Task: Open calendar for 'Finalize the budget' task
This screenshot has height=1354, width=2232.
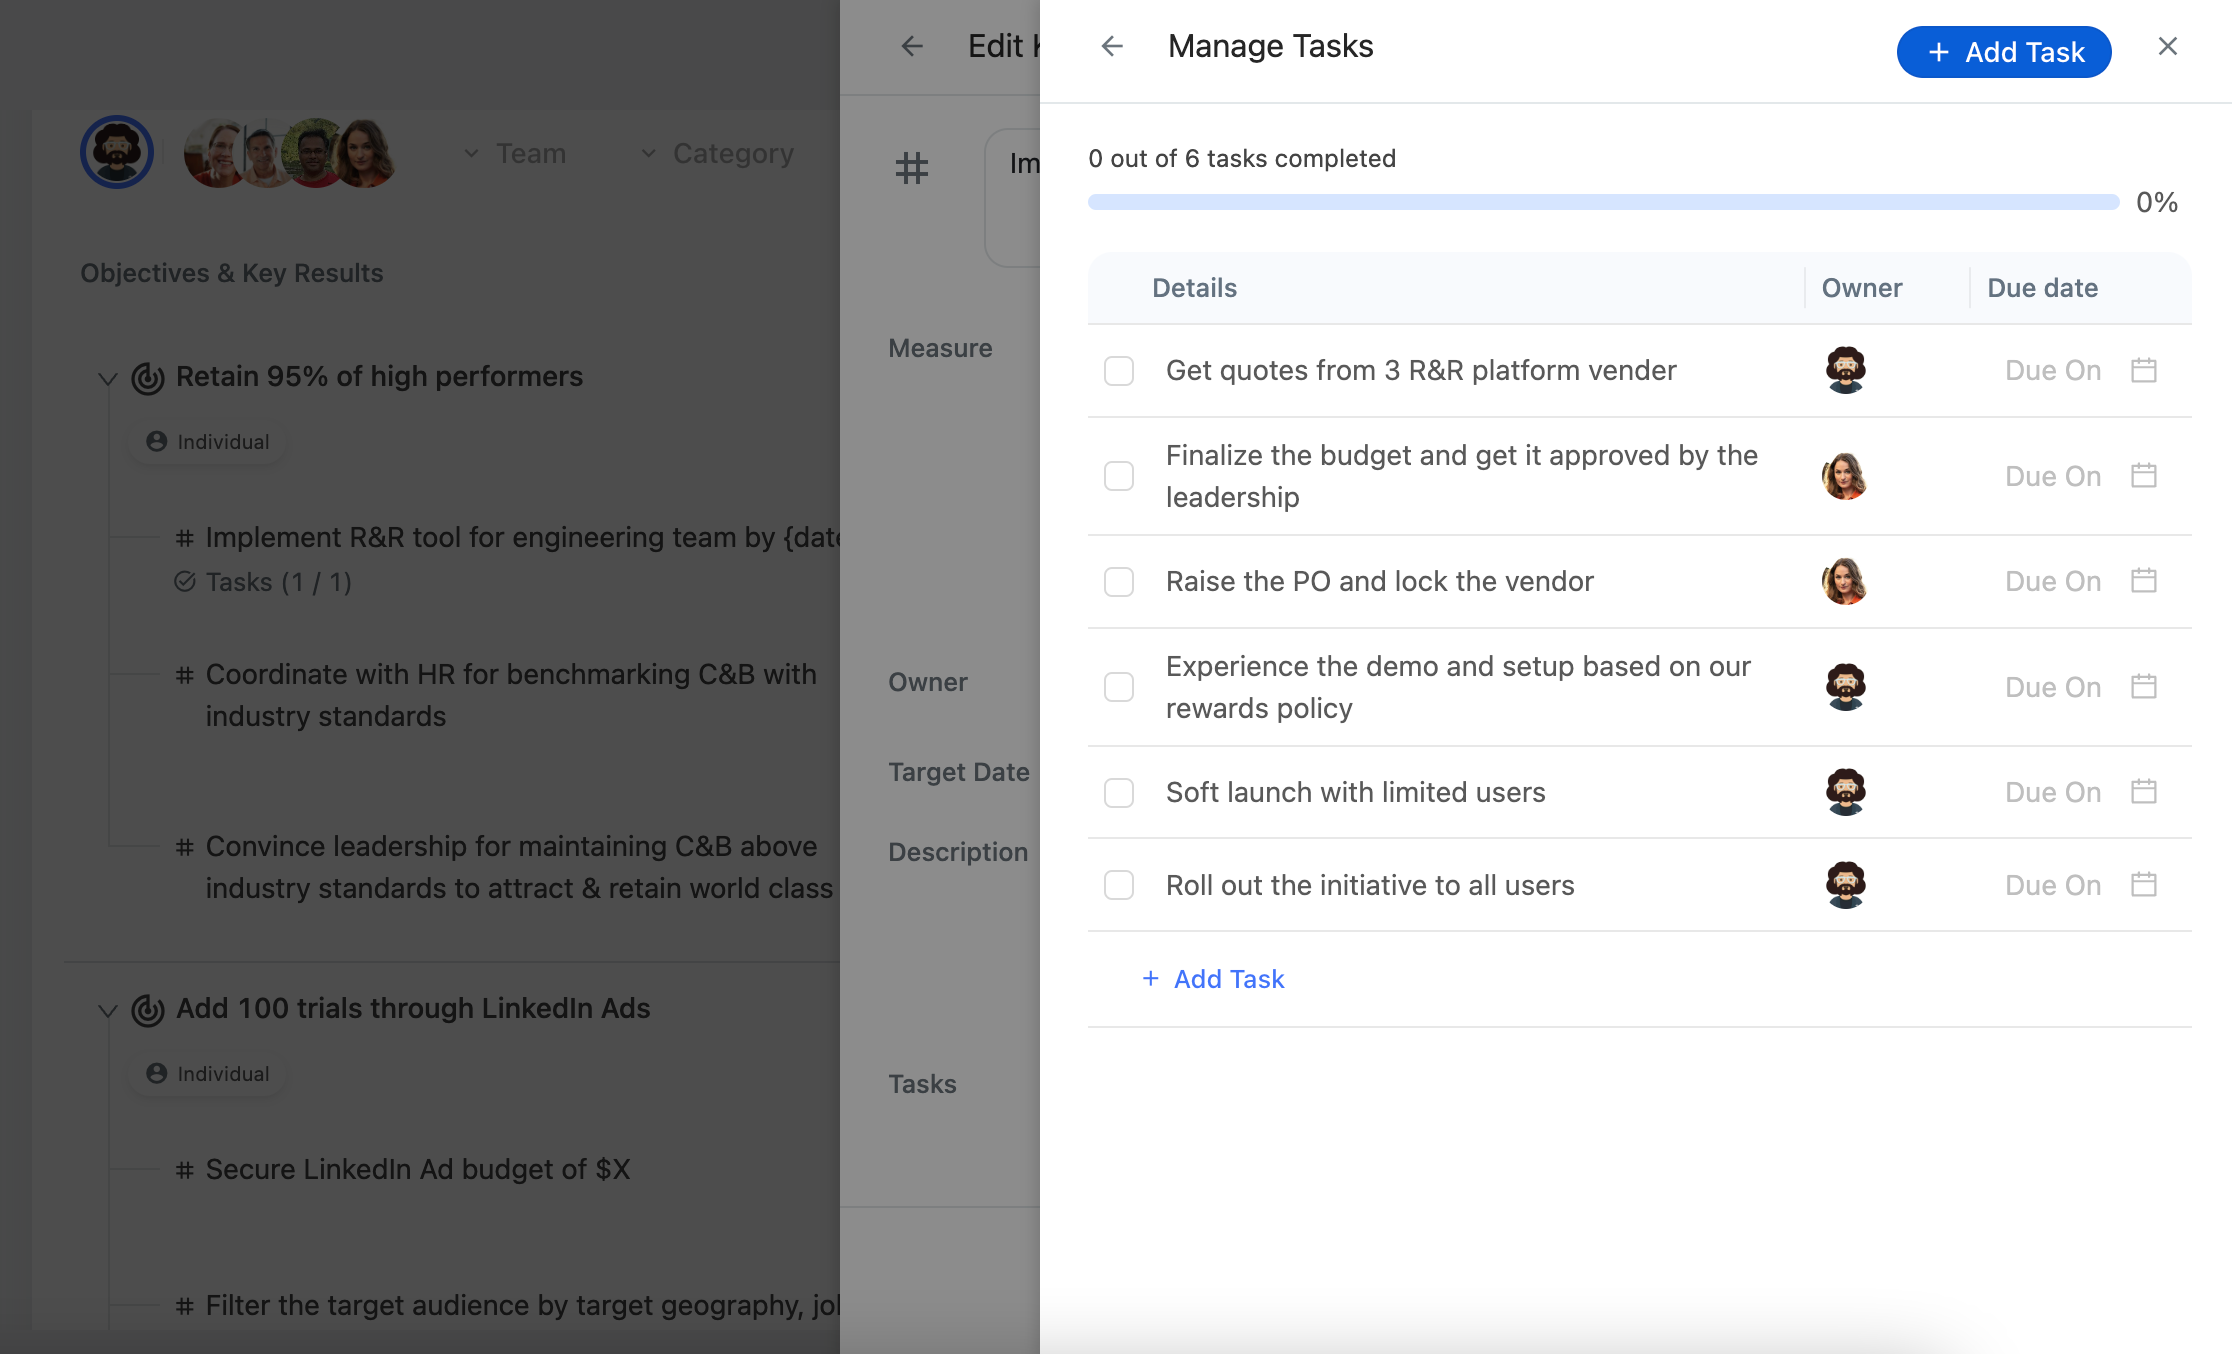Action: coord(2143,475)
